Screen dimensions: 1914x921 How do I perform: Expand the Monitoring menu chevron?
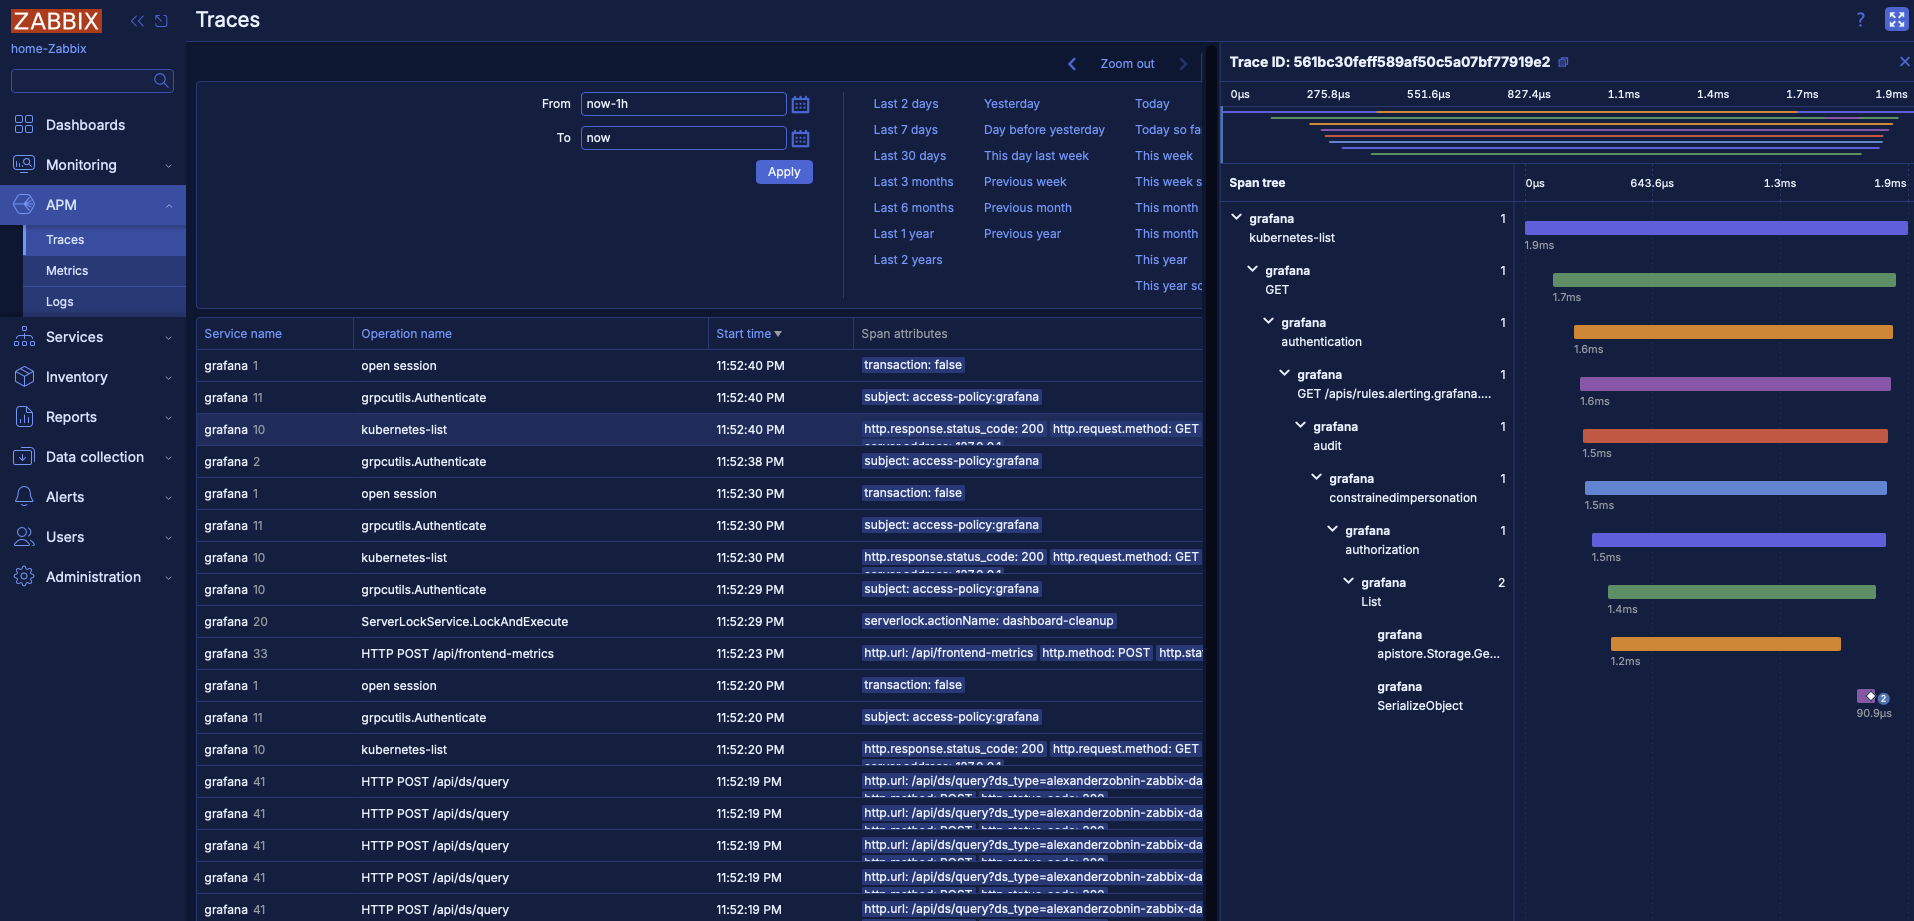tap(169, 166)
